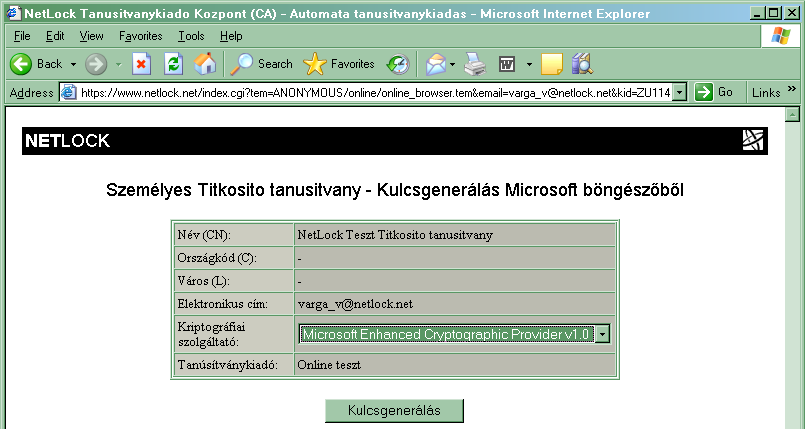Refresh the page with green arrows icon
The width and height of the screenshot is (805, 429).
click(x=174, y=64)
